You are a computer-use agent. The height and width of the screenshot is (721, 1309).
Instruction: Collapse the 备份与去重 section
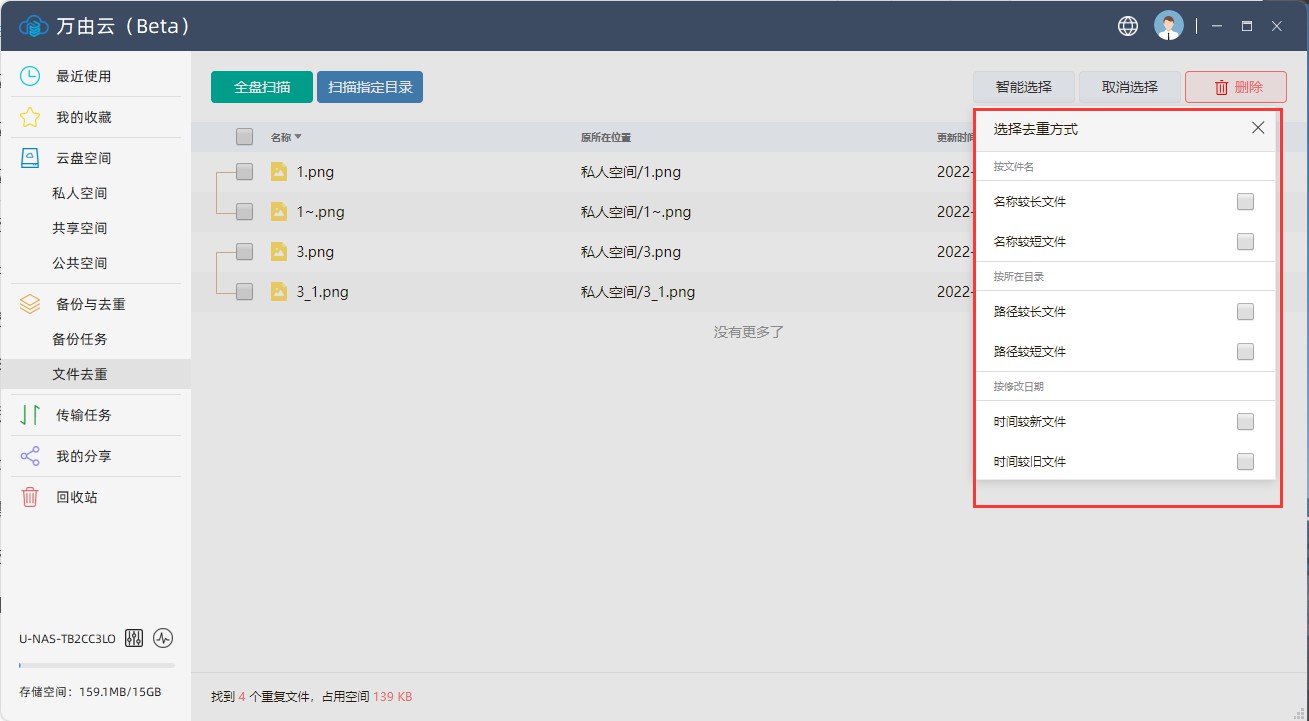(x=90, y=304)
